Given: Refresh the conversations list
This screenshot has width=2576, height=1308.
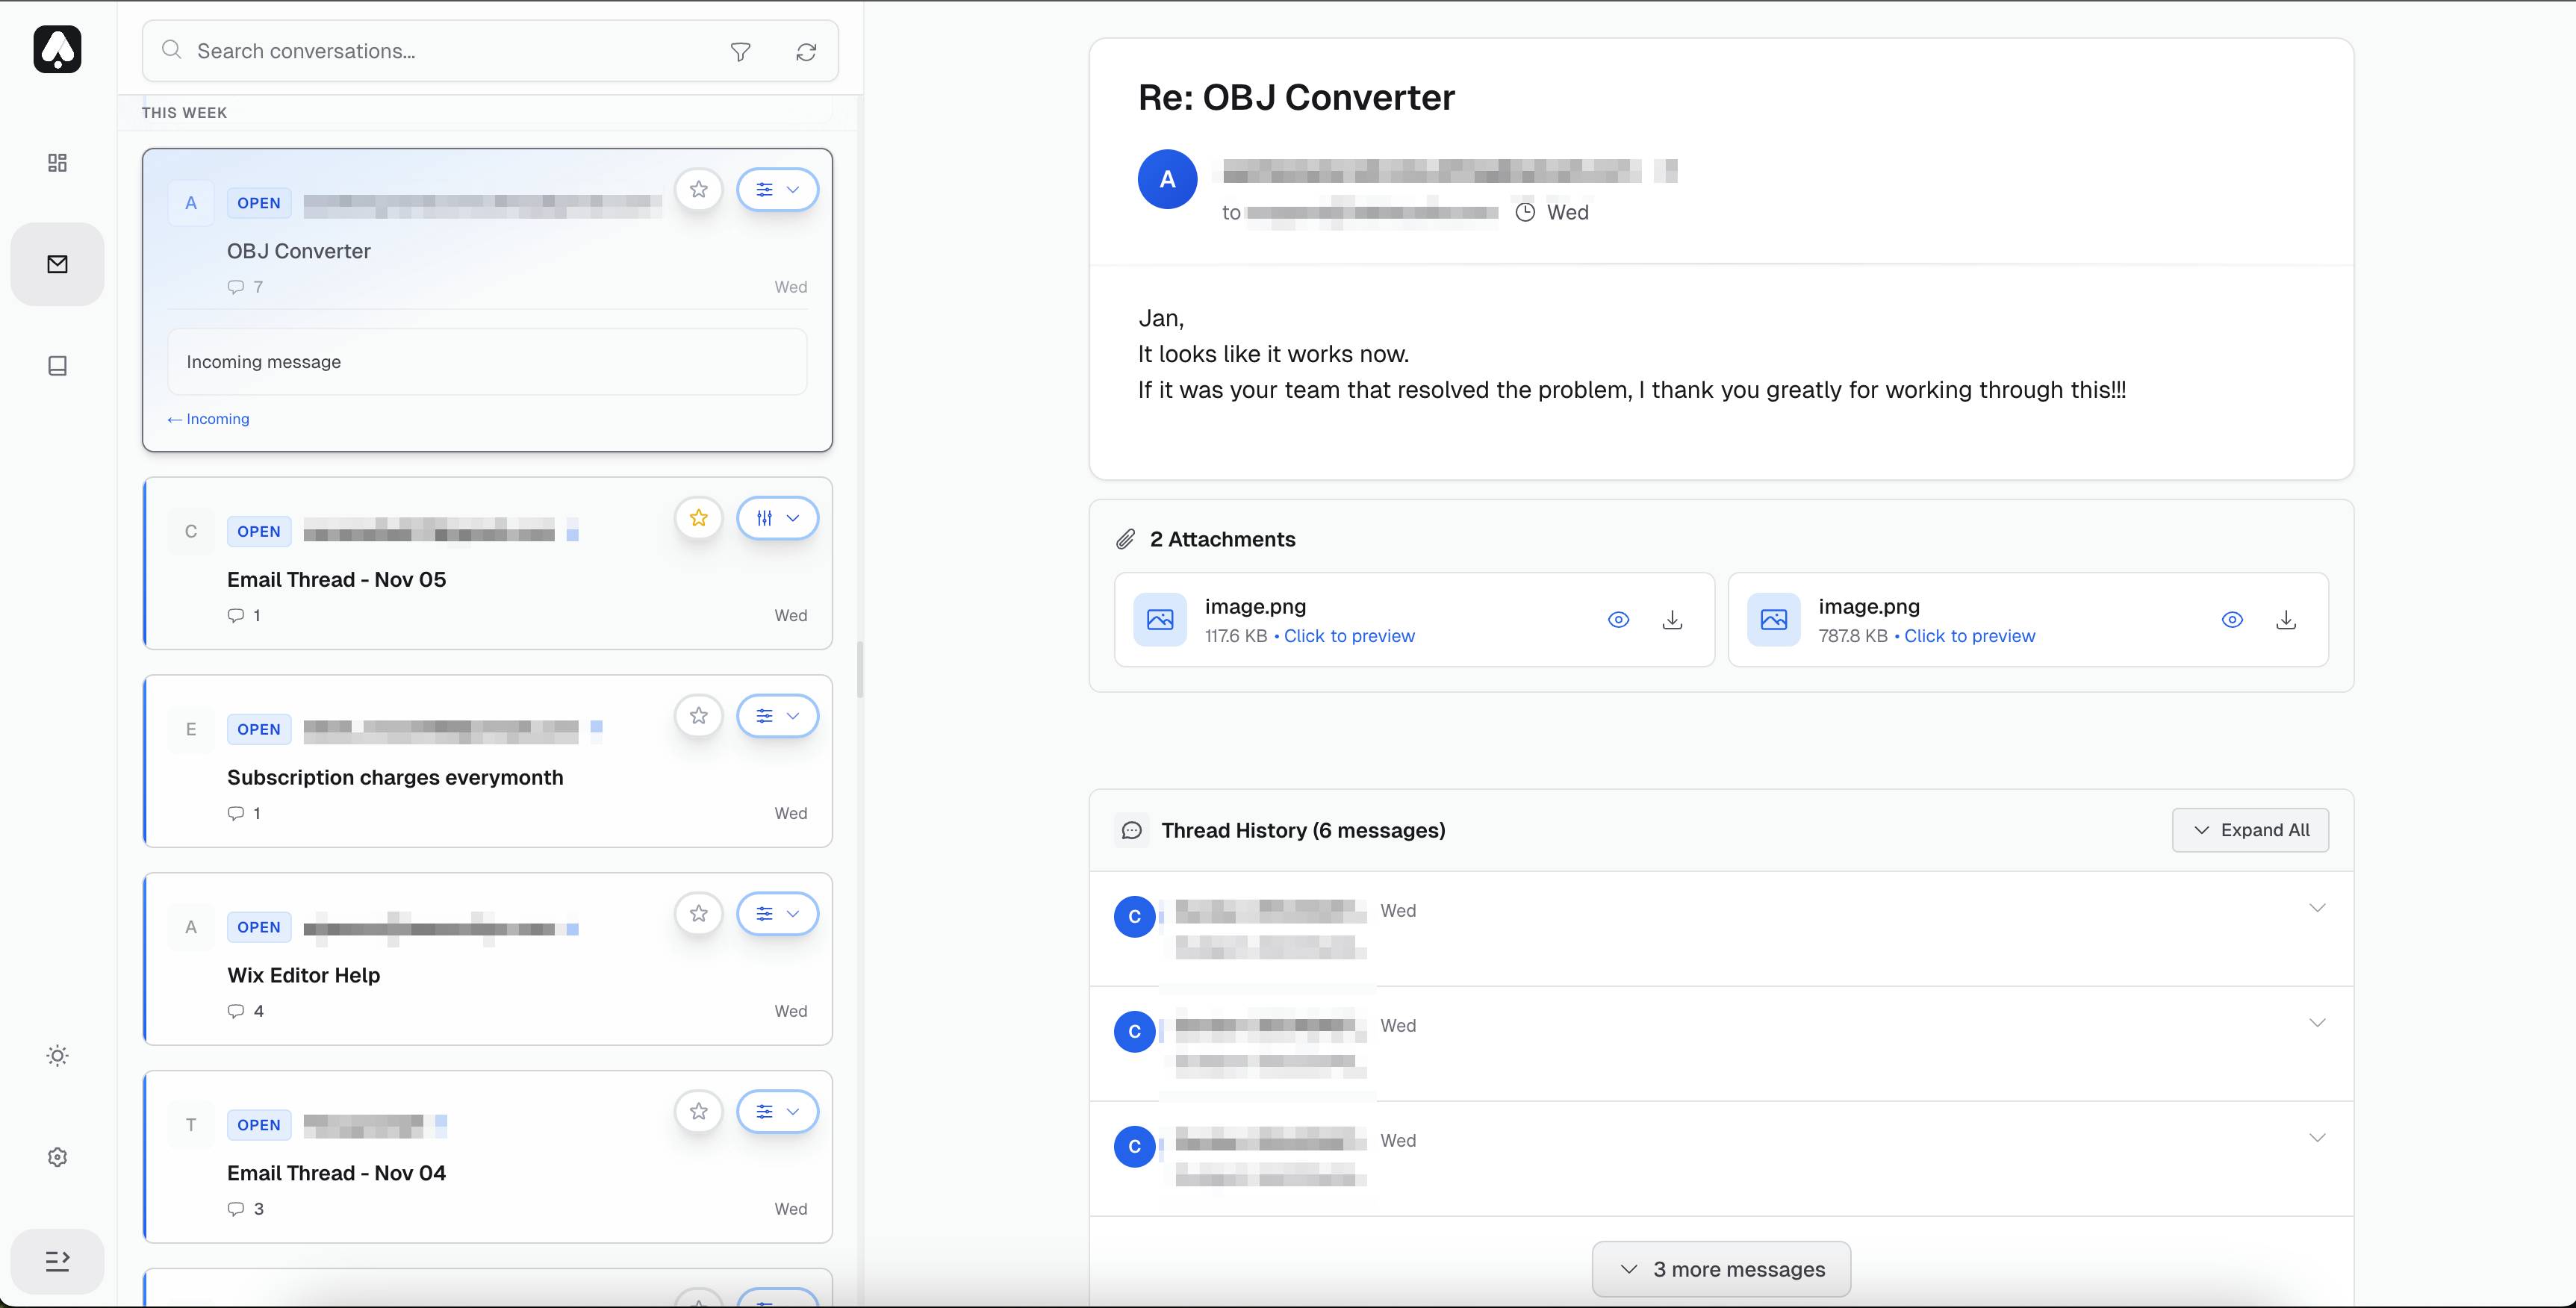Looking at the screenshot, I should (806, 52).
